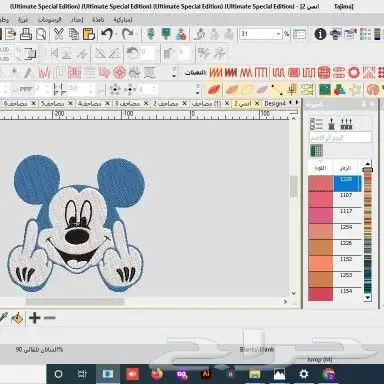
Task: Click the color list scroll down arrow
Action: 367,297
